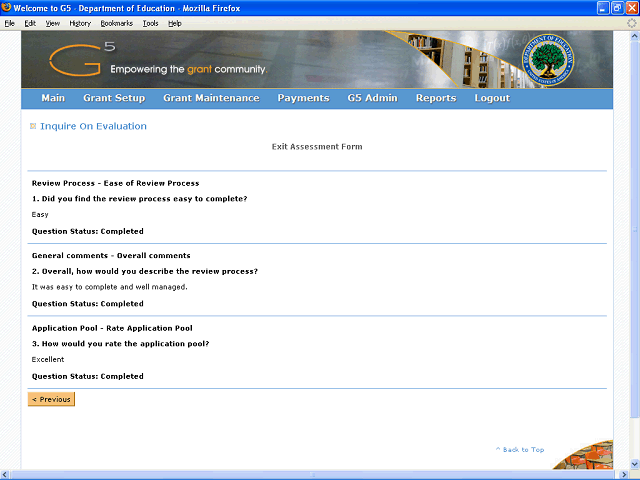This screenshot has height=480, width=640.
Task: Click the question 1 review process text
Action: (x=140, y=199)
